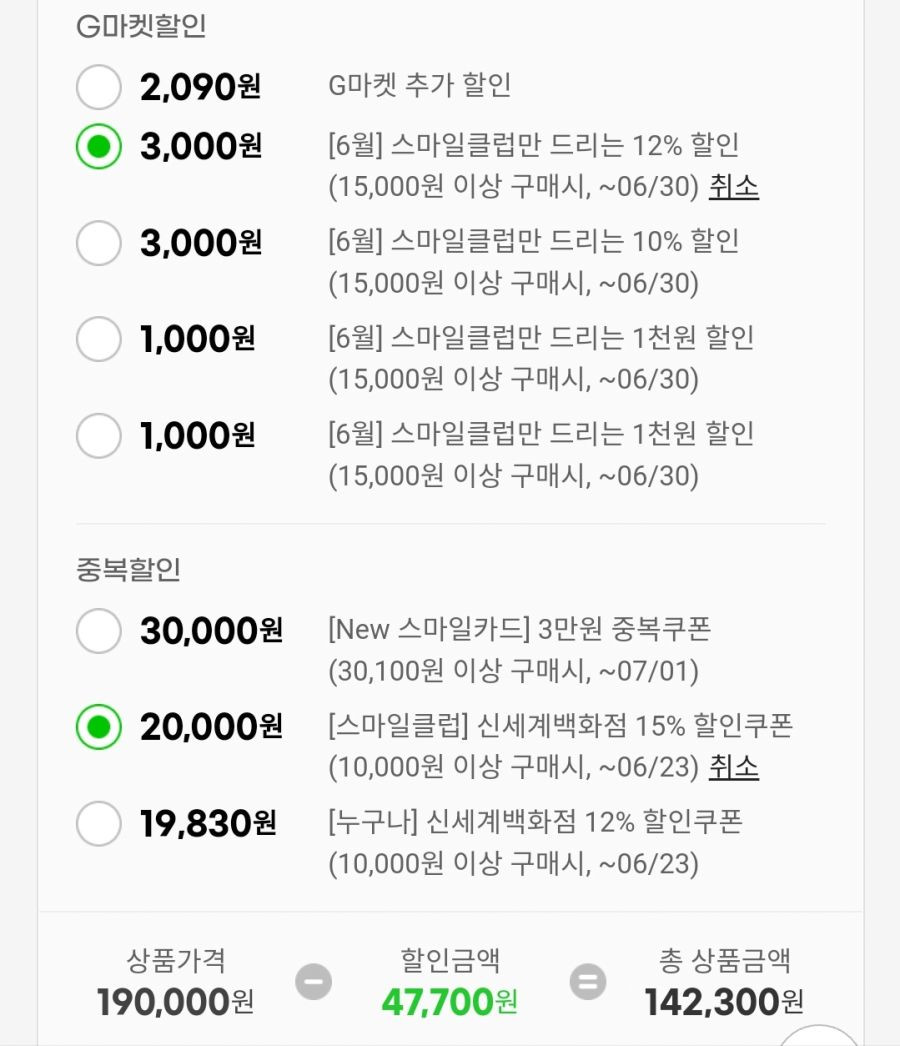
Task: Choose the 30,000원 New 스마일카드 중복쿠폰 radio
Action: 99,630
